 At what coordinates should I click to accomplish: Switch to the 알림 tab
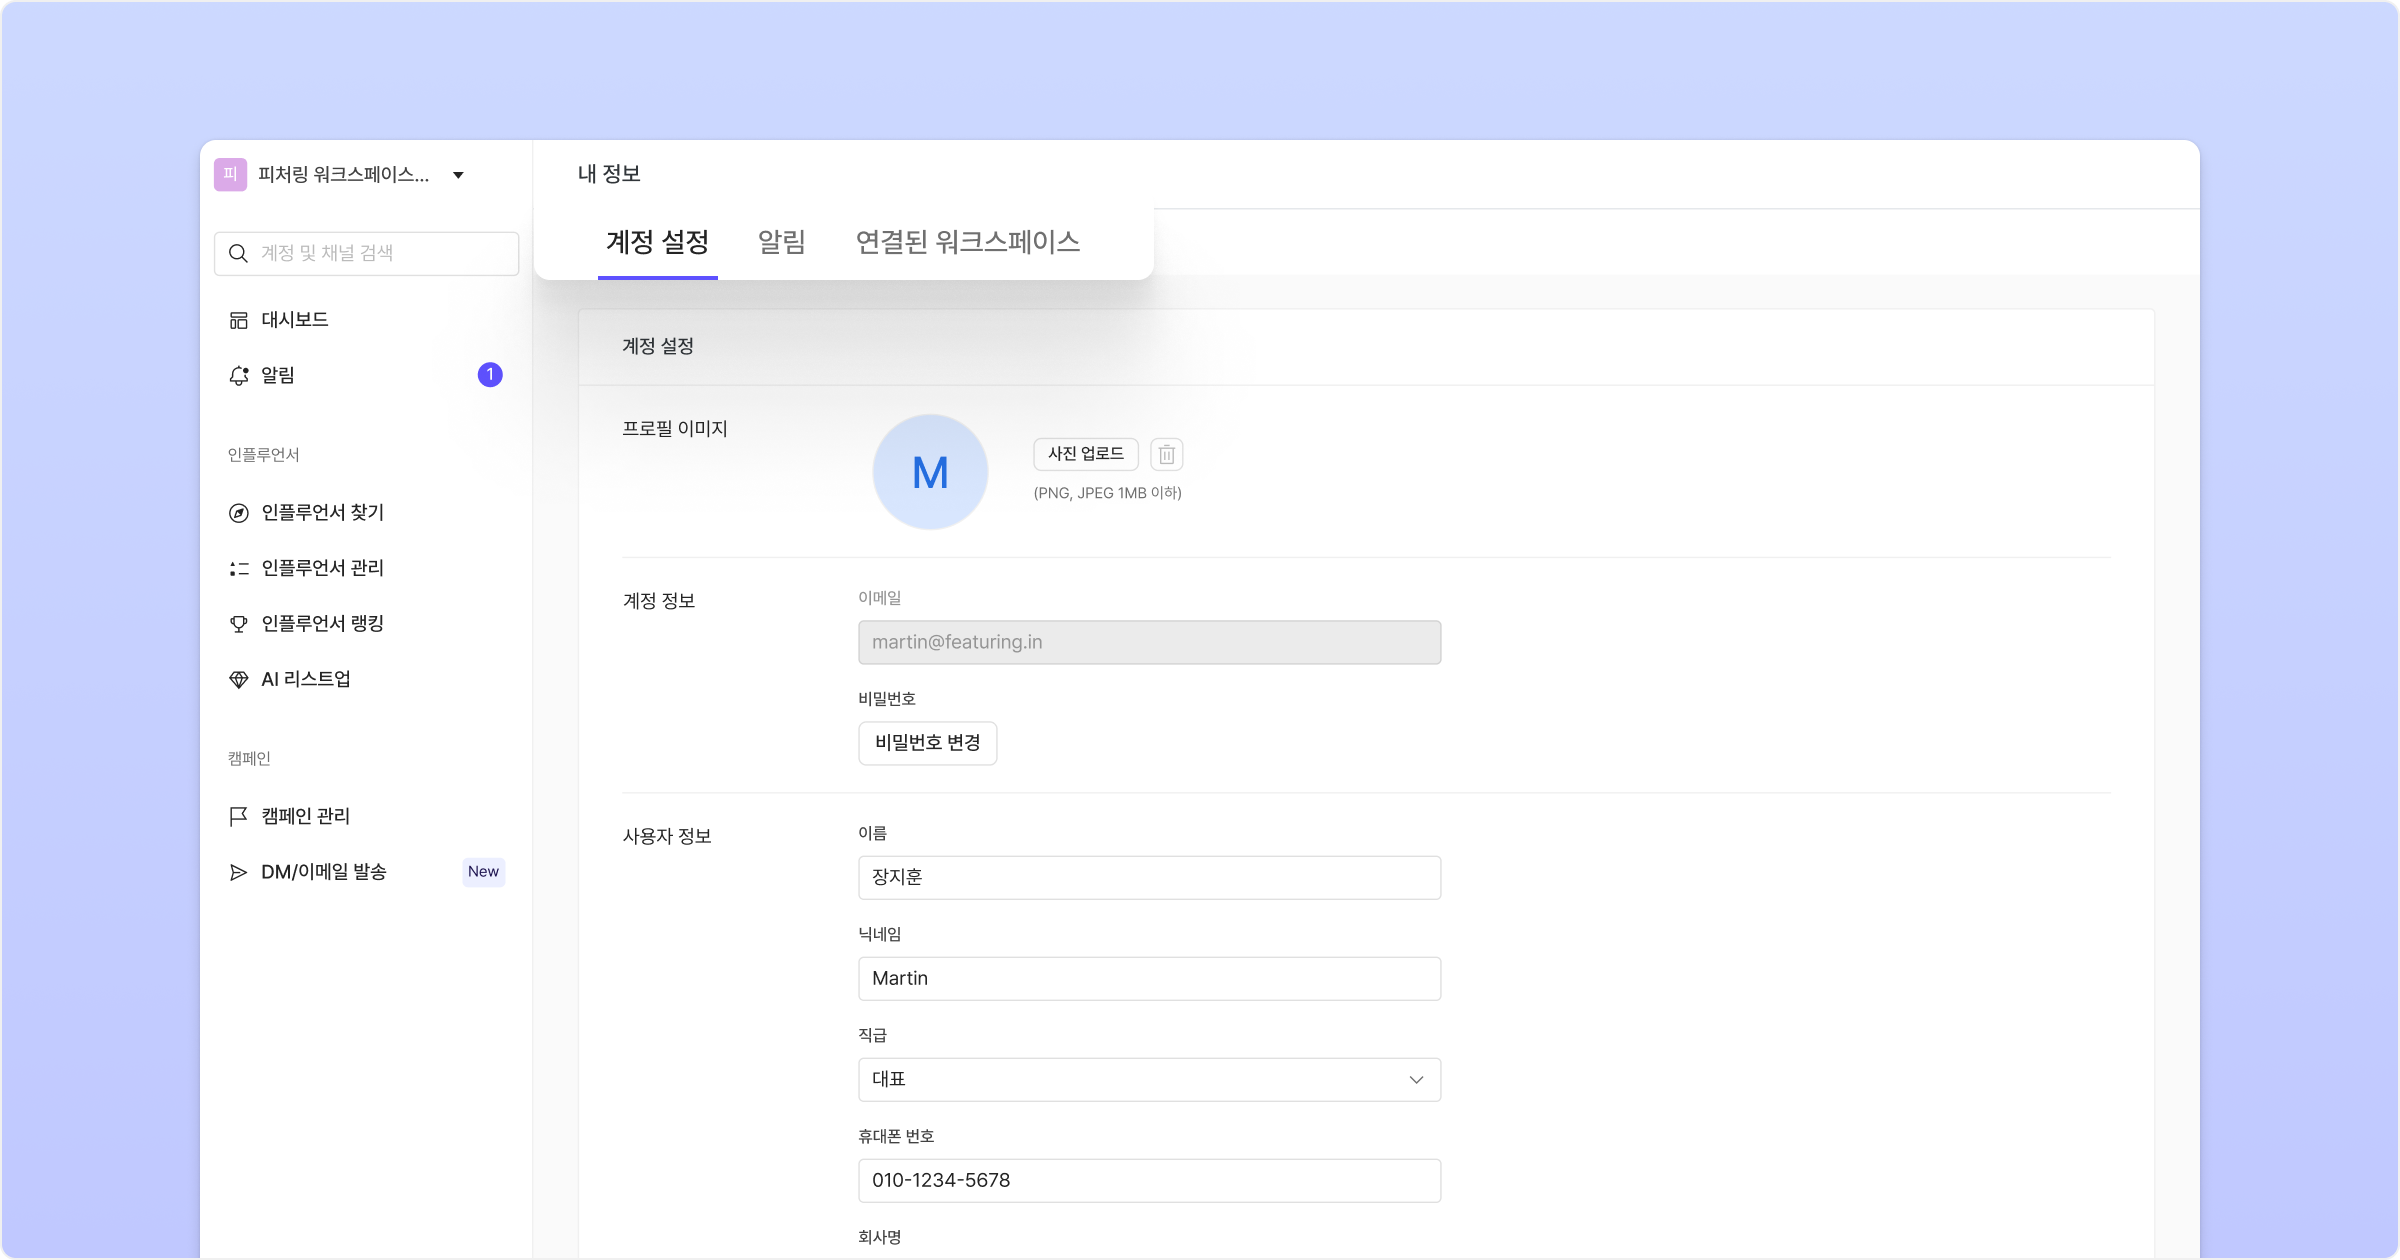click(781, 242)
